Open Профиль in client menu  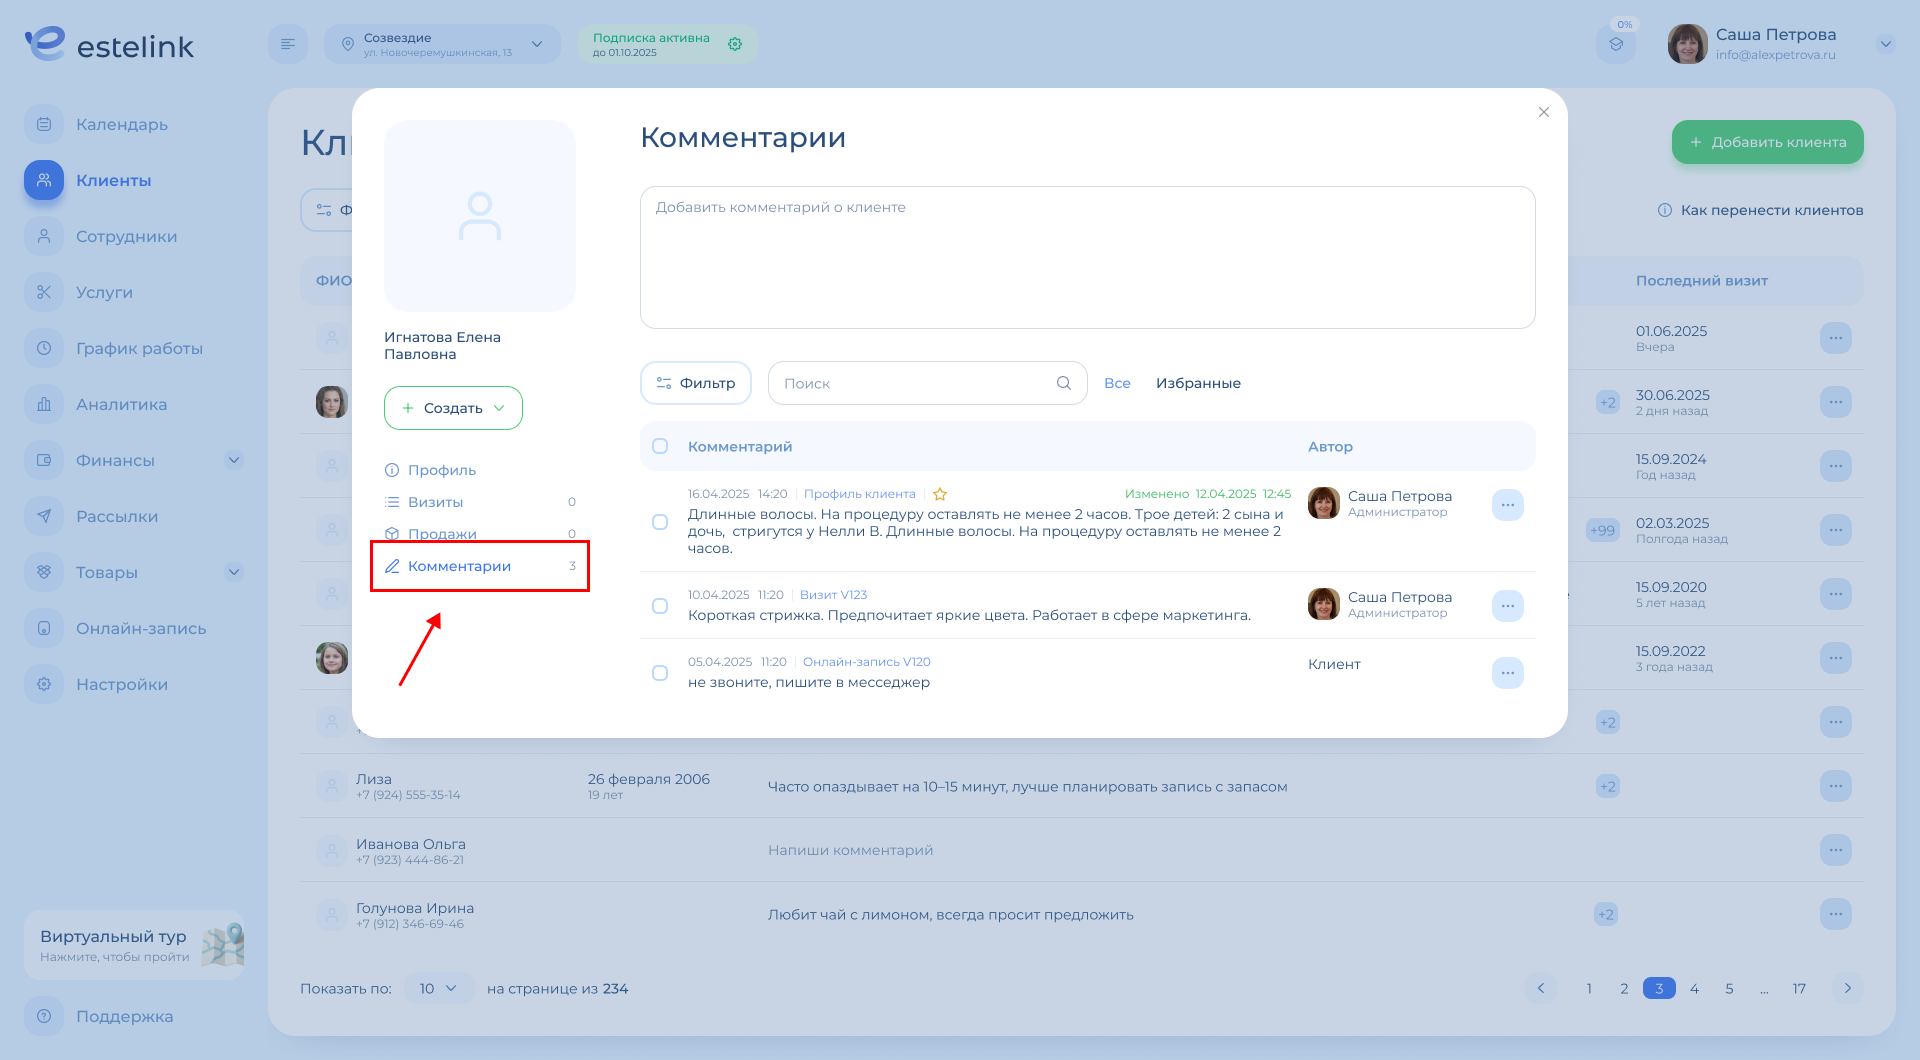[x=441, y=470]
